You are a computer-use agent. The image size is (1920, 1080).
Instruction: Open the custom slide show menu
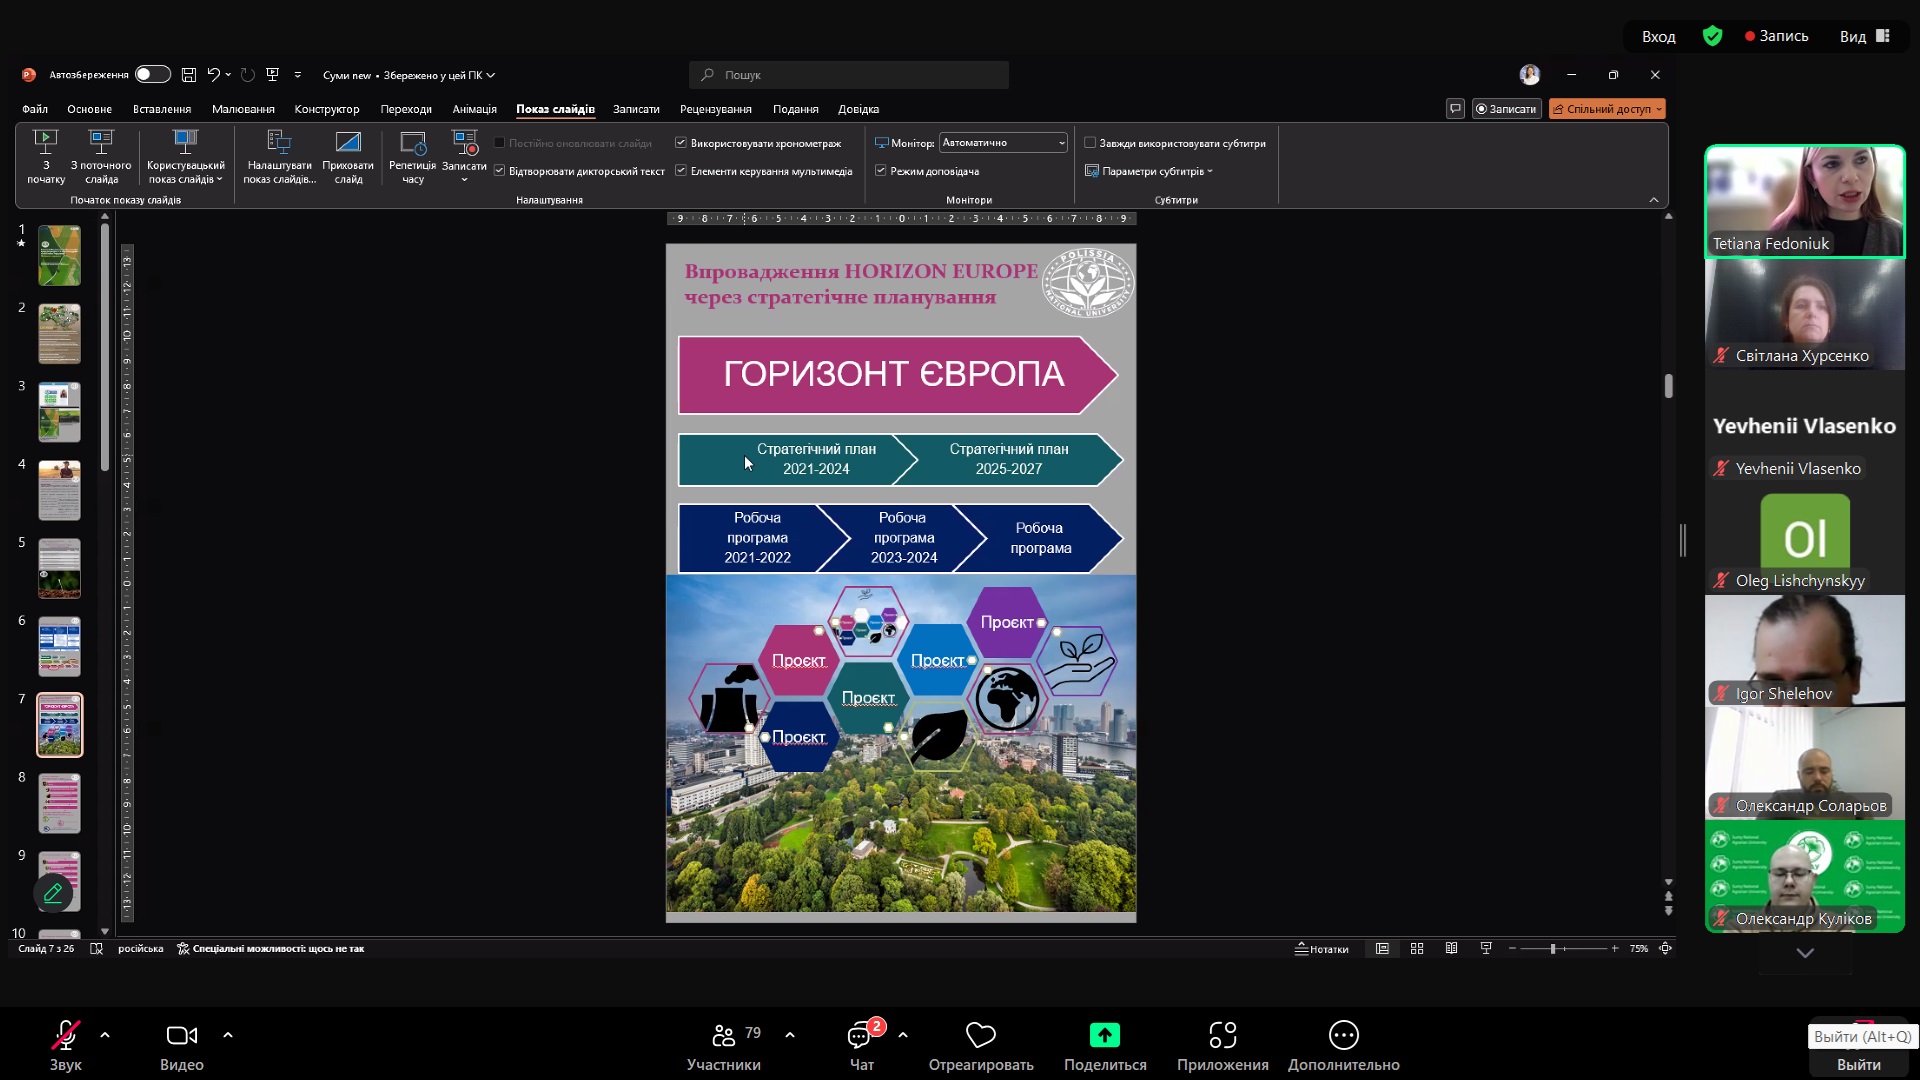tap(185, 157)
